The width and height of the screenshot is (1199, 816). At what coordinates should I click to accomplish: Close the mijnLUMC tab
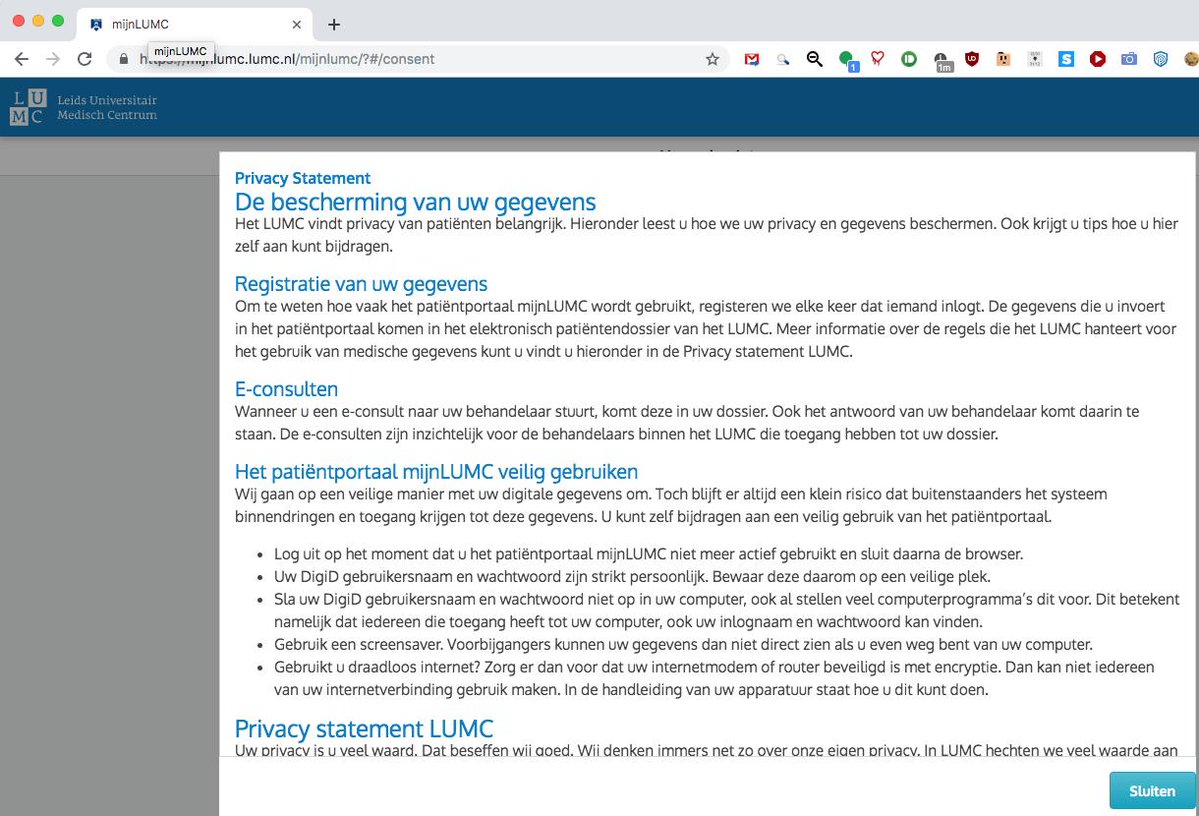click(x=297, y=24)
